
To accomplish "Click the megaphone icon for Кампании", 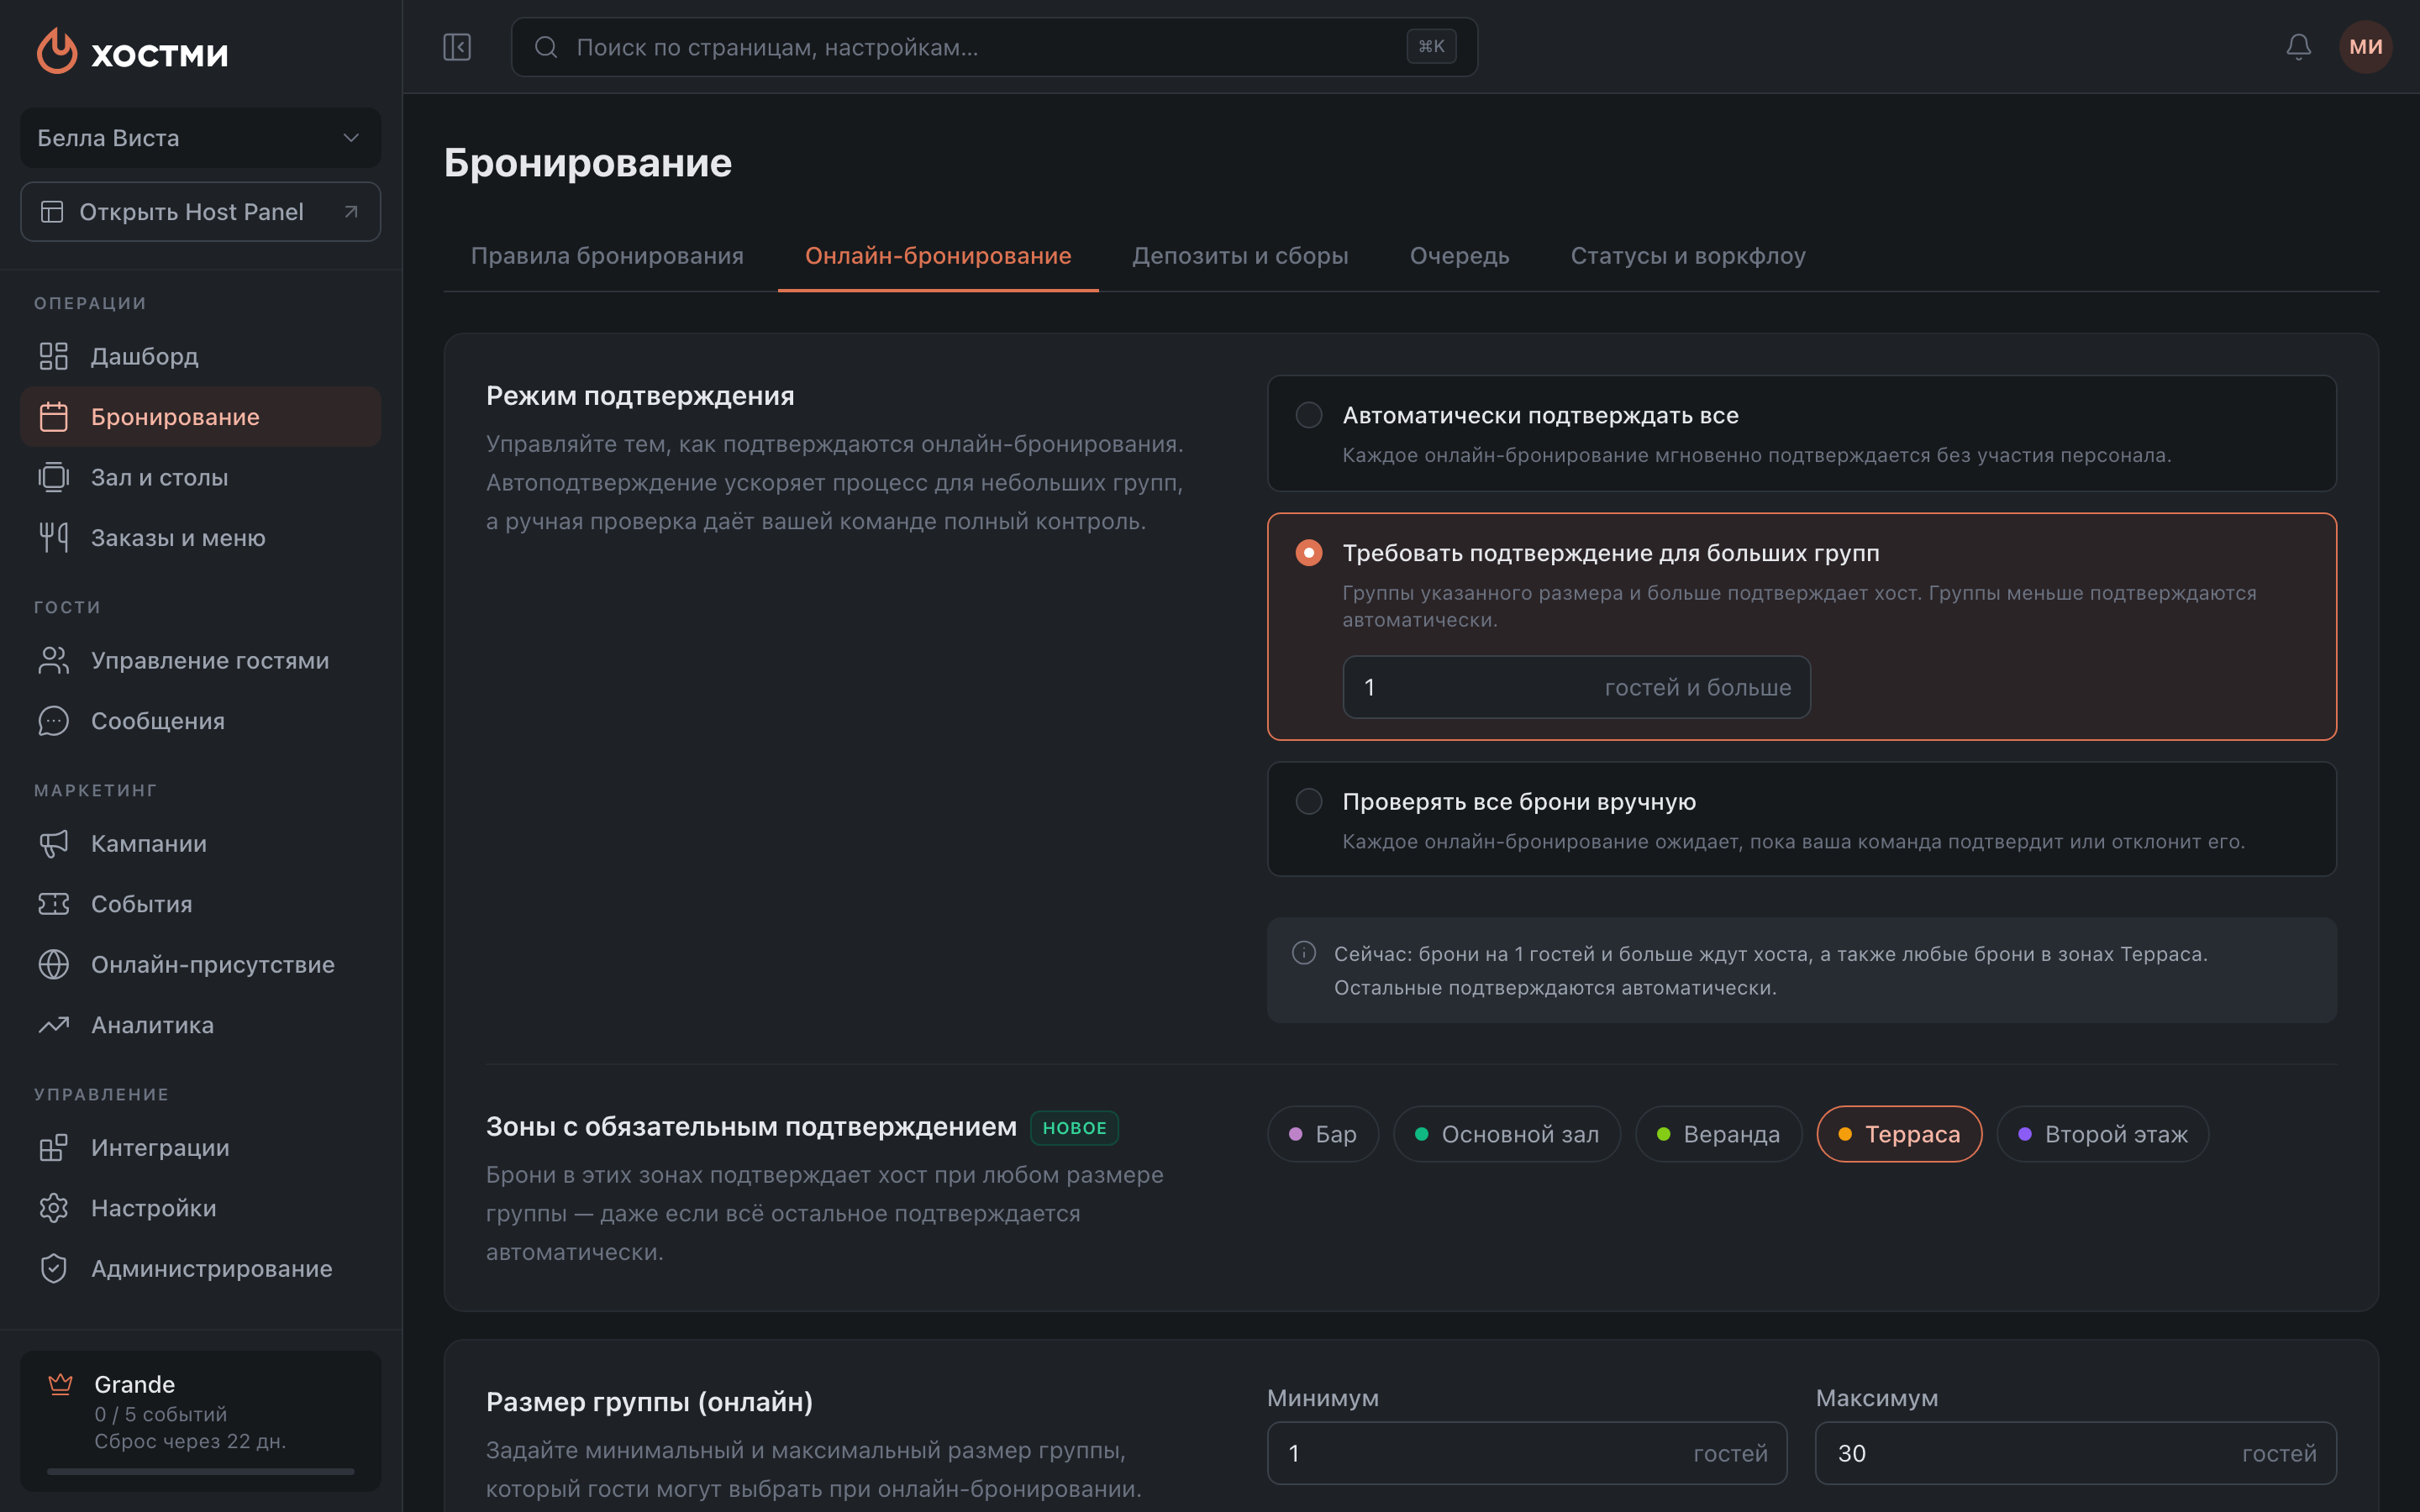I will 54,843.
